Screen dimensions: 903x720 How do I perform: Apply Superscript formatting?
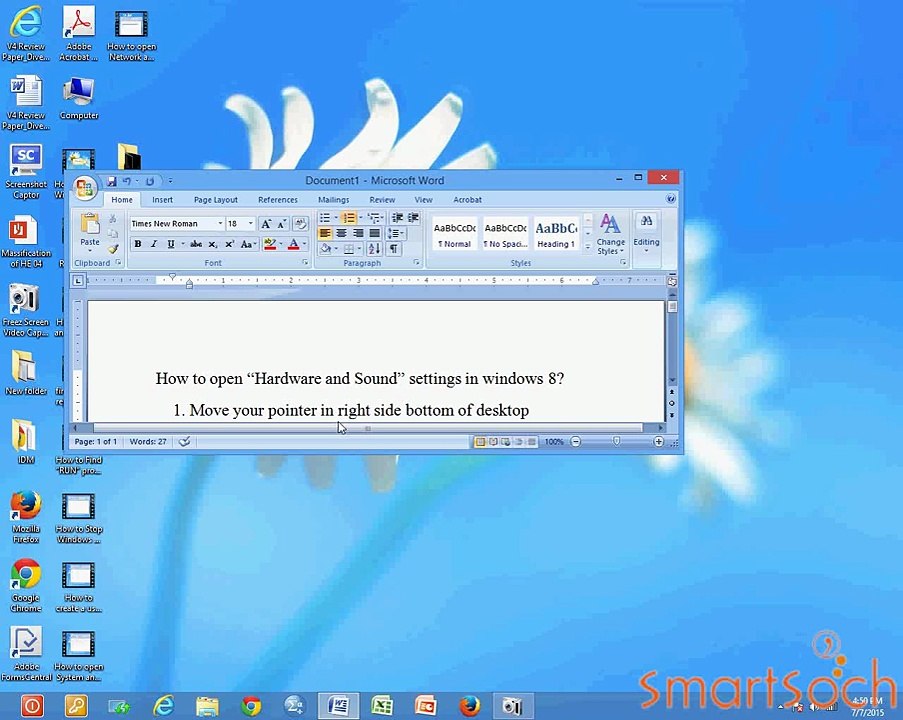coord(229,244)
